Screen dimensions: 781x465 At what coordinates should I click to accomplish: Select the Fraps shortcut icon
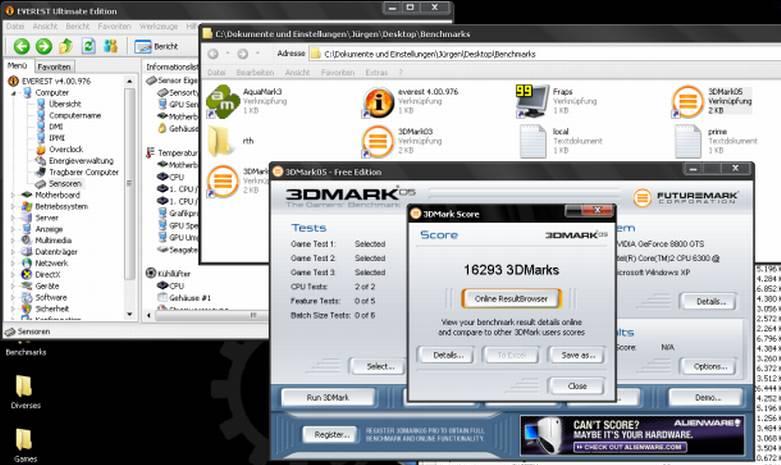click(x=532, y=101)
